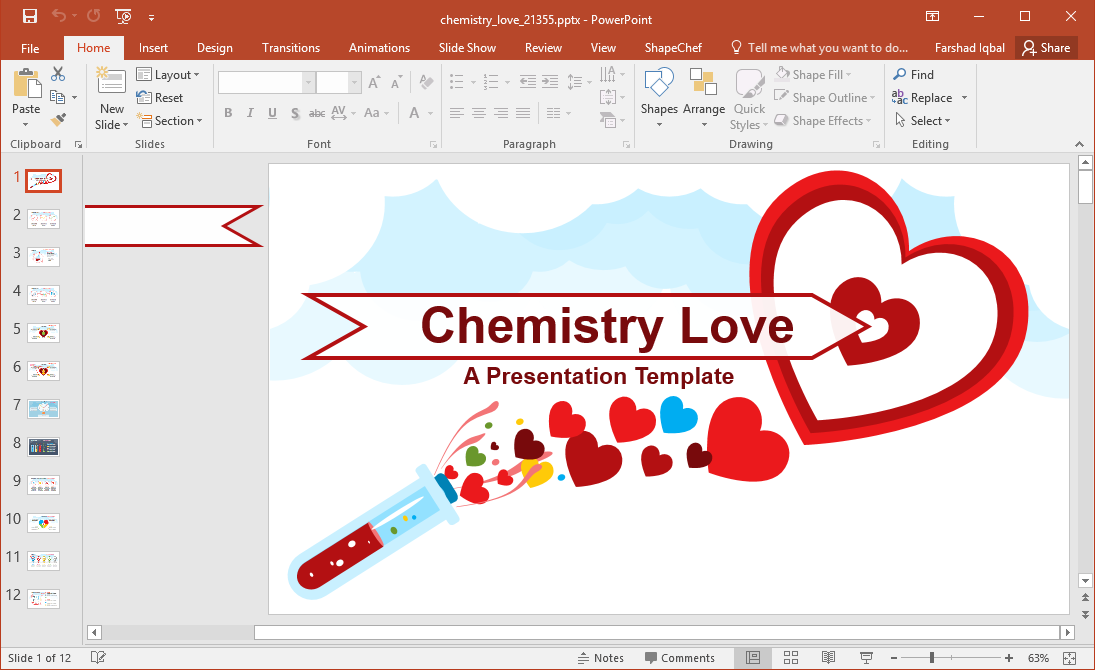
Task: Click the Strikethrough icon
Action: [316, 113]
